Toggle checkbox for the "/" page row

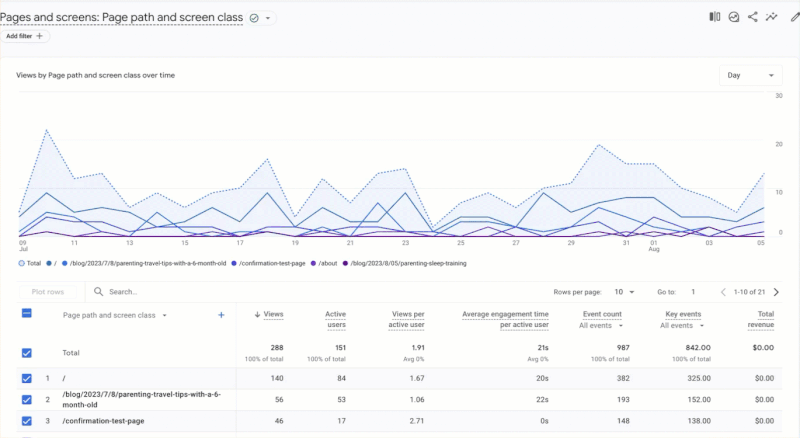pyautogui.click(x=27, y=378)
